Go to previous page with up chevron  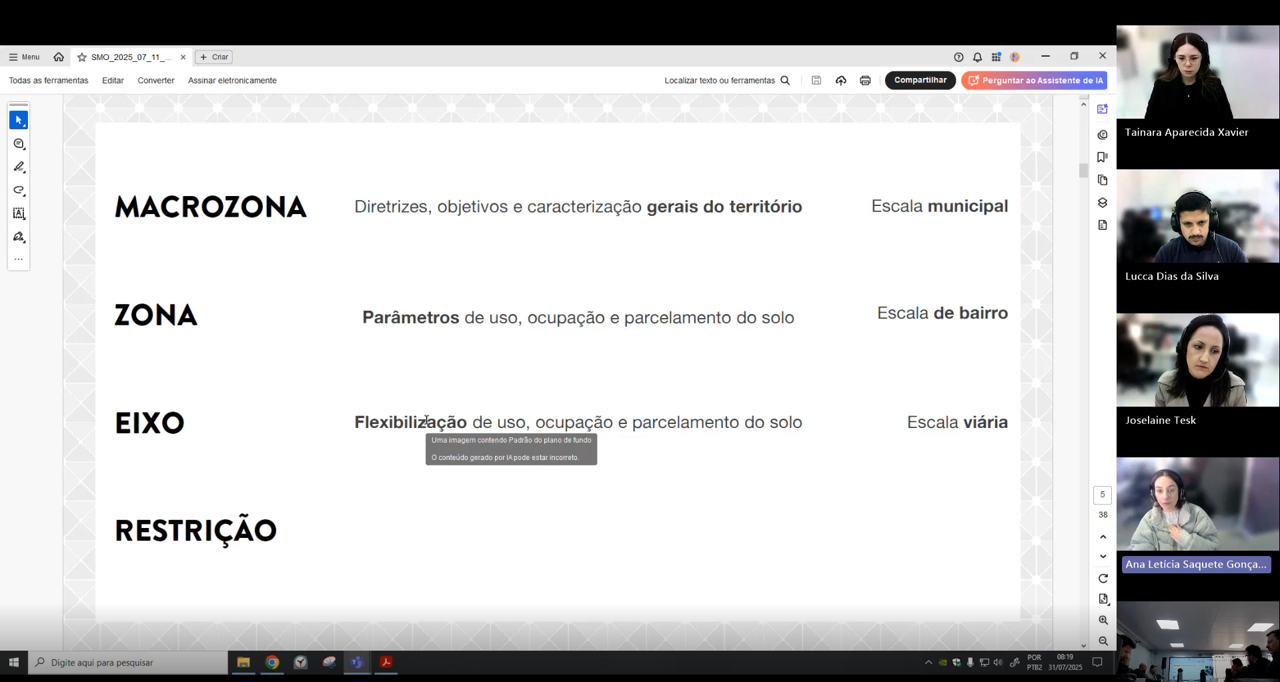click(1103, 537)
